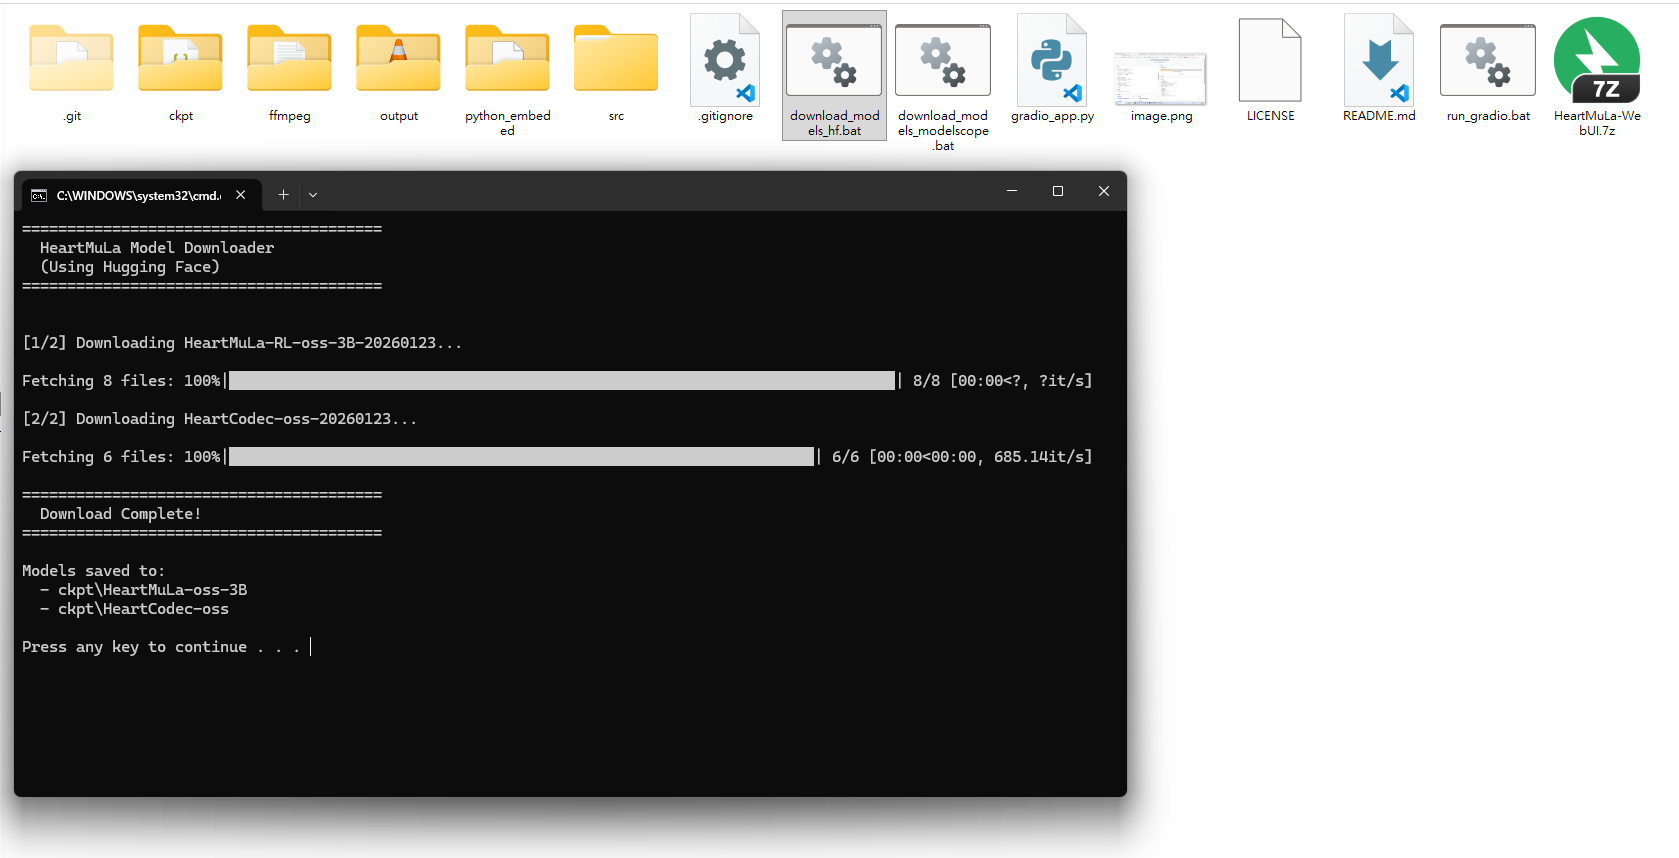
Task: Expand the terminal profile dropdown
Action: coord(313,195)
